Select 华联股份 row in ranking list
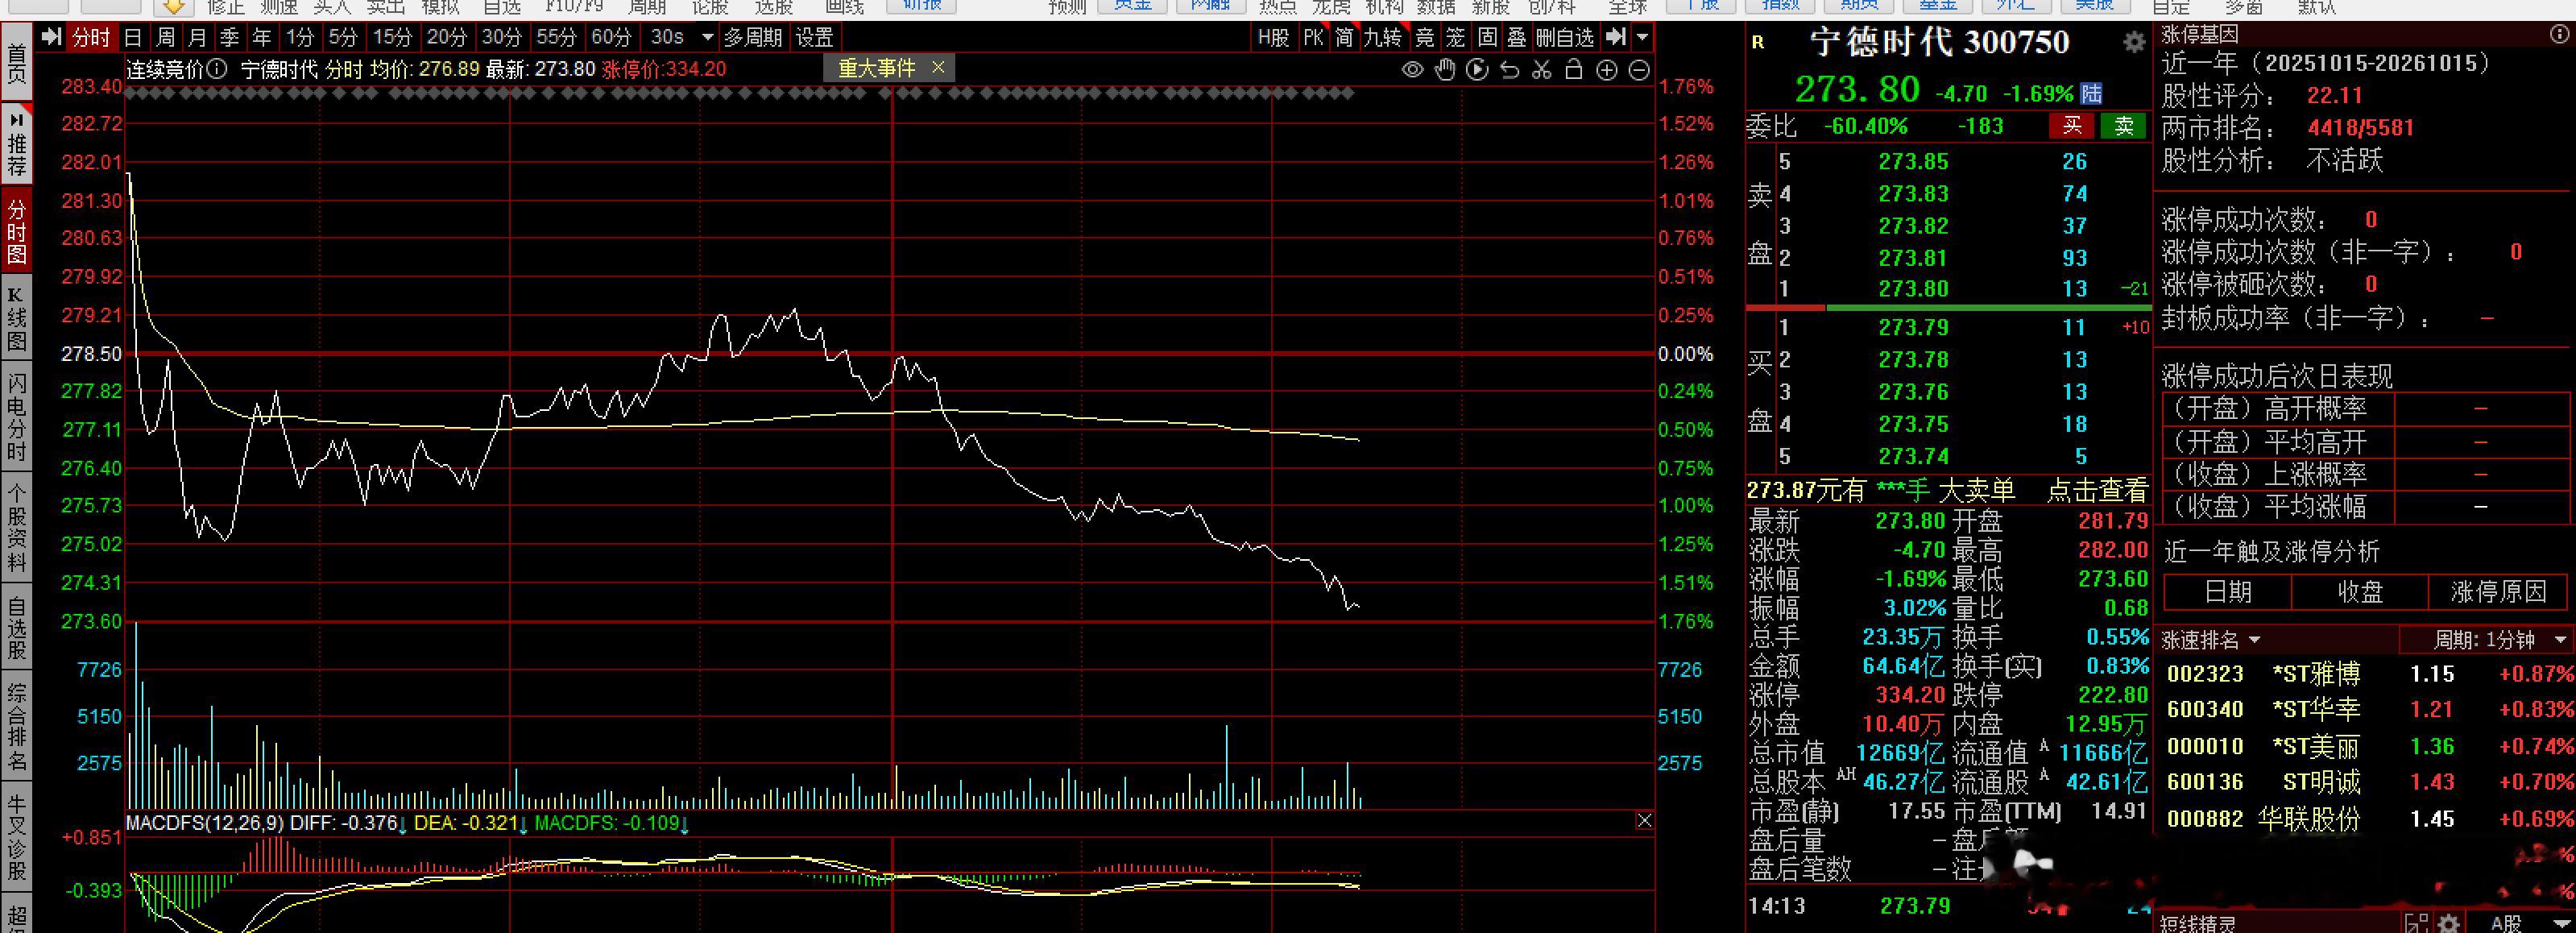The height and width of the screenshot is (933, 2576). pos(2366,819)
